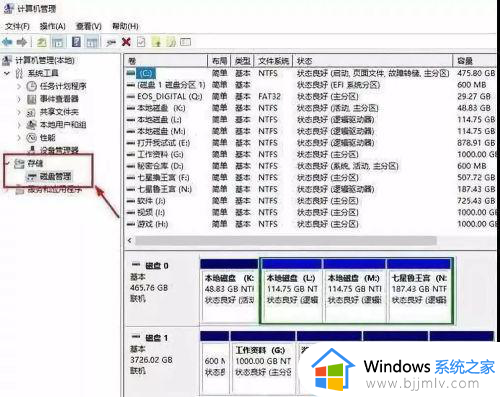Screen dimensions: 500x397
Task: Select the 磁盘 1 disk label
Action: click(157, 338)
